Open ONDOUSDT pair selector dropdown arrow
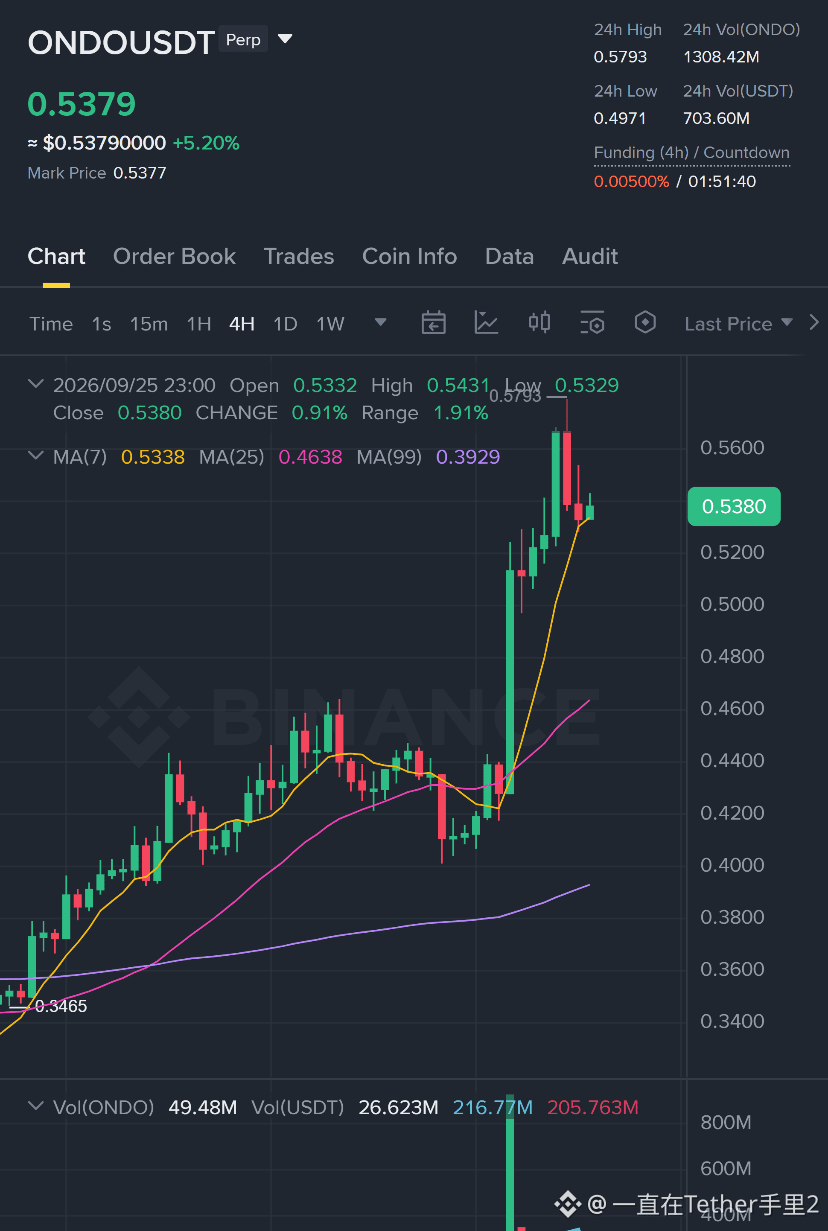Viewport: 828px width, 1231px height. [x=285, y=40]
